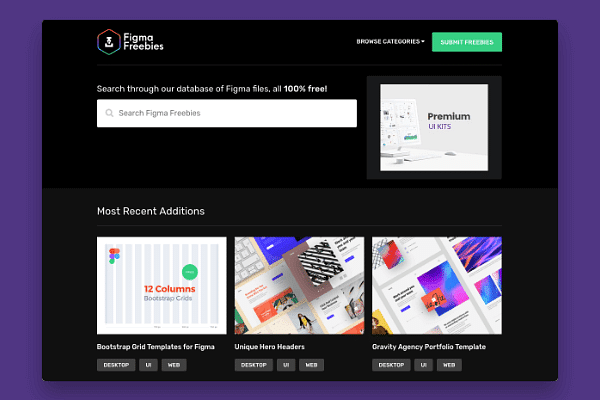The width and height of the screenshot is (600, 400).
Task: Select UI tag under Unique Hero Headers
Action: 286,365
